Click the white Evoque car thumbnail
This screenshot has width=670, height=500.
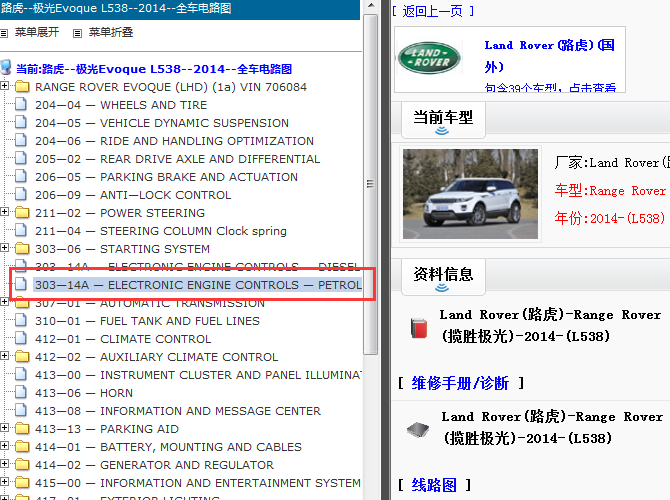pos(470,194)
